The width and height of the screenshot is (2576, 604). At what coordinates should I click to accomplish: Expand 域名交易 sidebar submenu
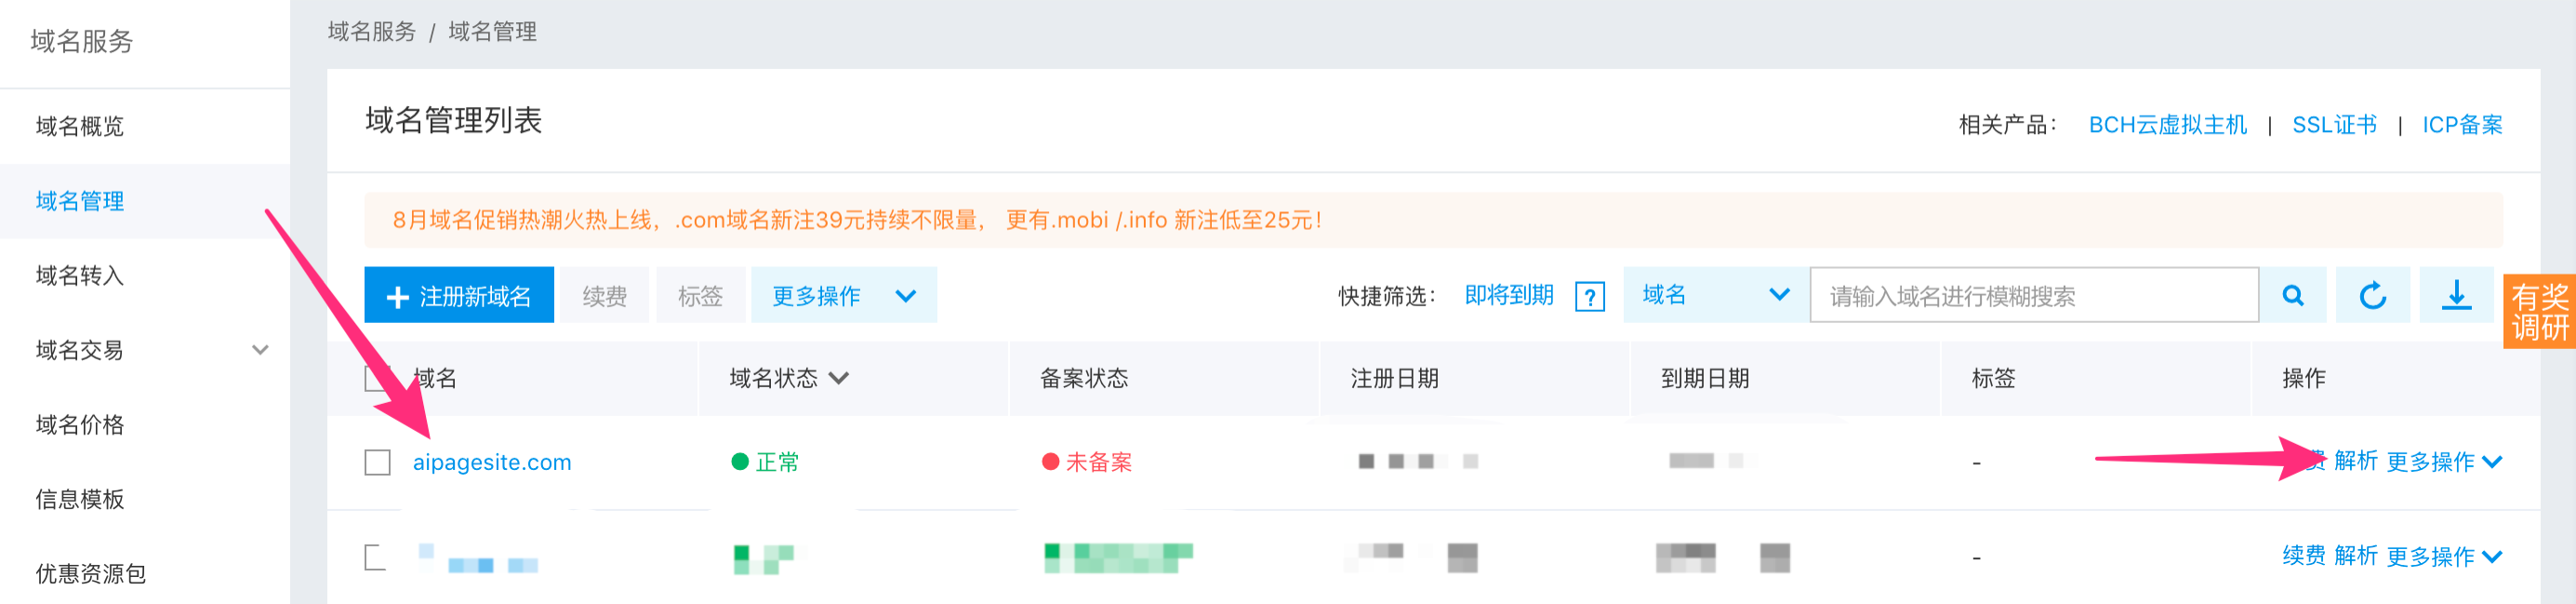click(x=260, y=350)
